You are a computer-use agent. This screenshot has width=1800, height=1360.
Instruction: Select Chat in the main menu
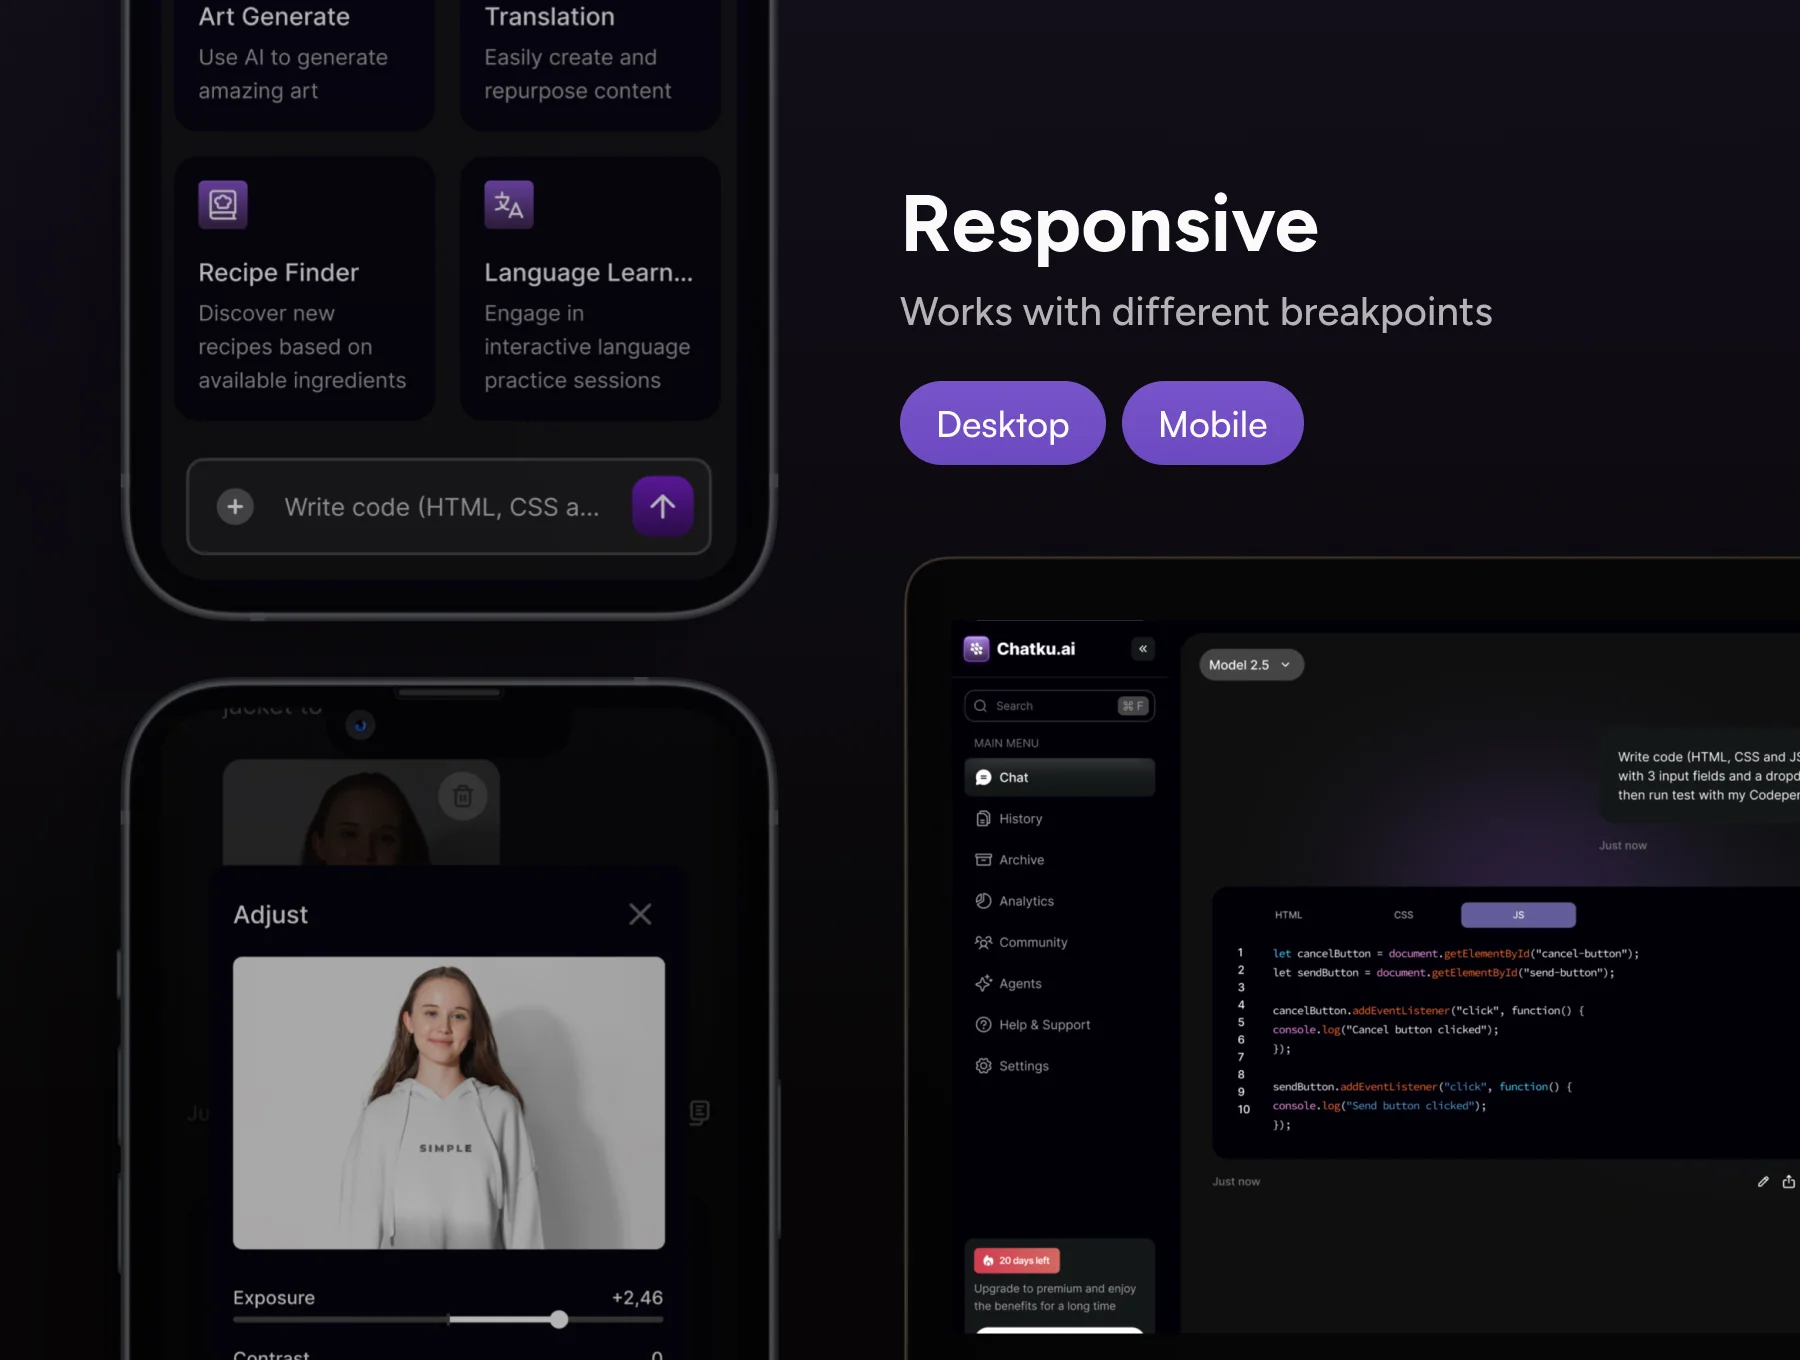click(x=1060, y=777)
